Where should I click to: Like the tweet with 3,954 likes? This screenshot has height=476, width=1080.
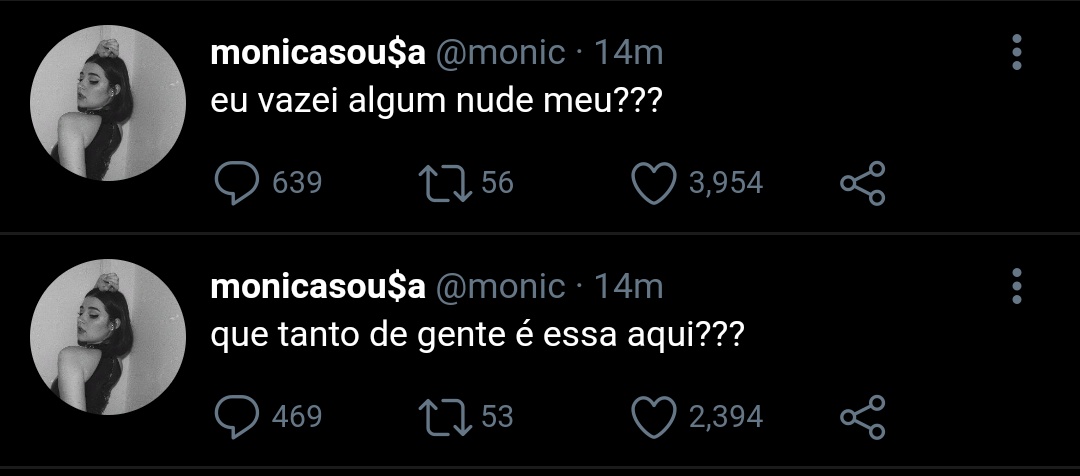654,183
